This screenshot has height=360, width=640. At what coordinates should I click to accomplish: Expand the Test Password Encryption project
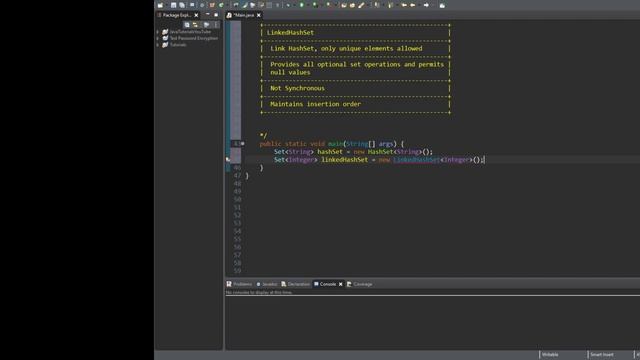[x=158, y=38]
